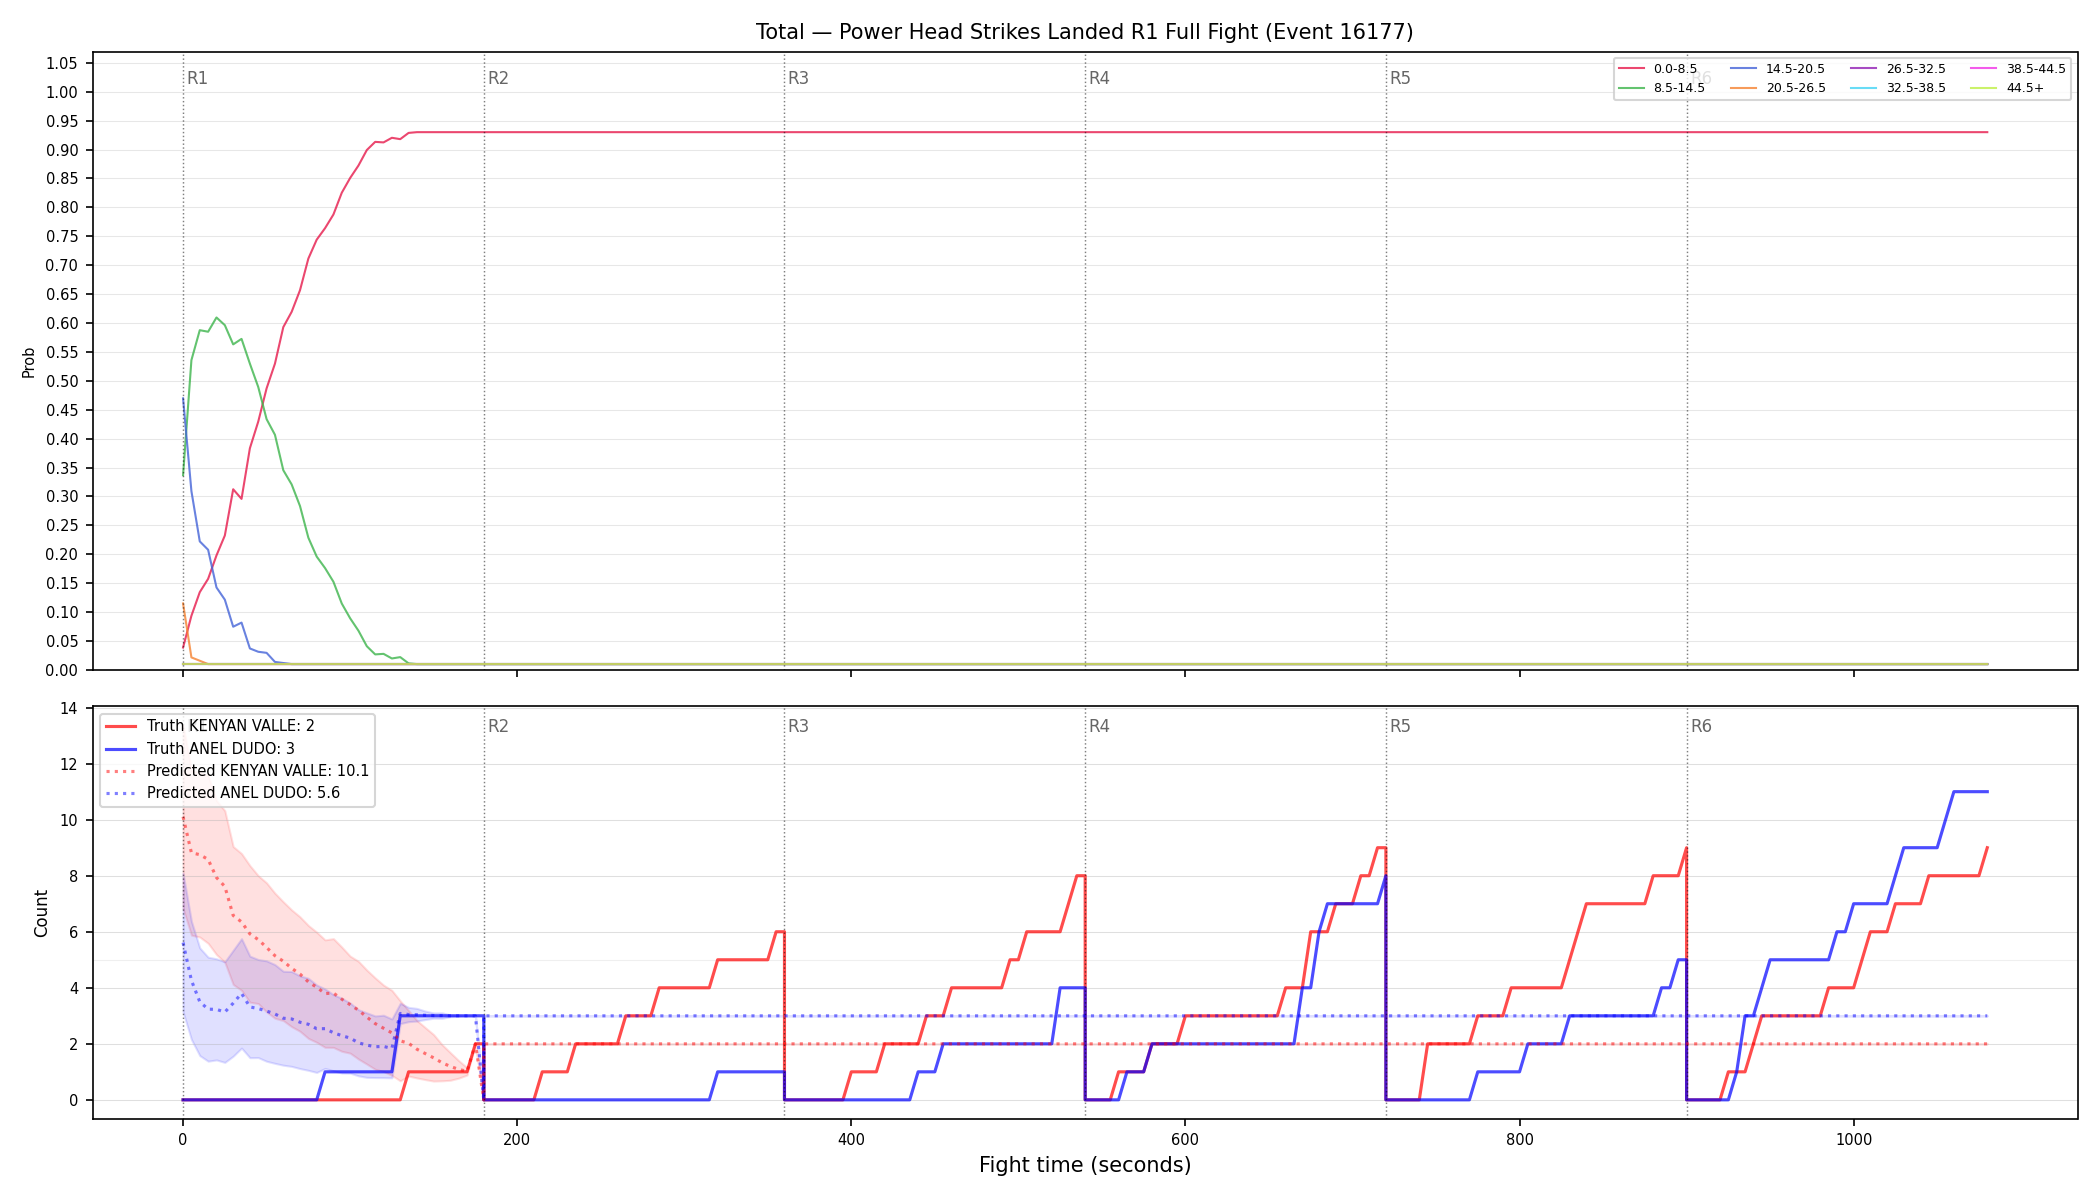Click the blue line swatch beside Truth ANEL DUDO
2100x1200 pixels.
point(121,748)
